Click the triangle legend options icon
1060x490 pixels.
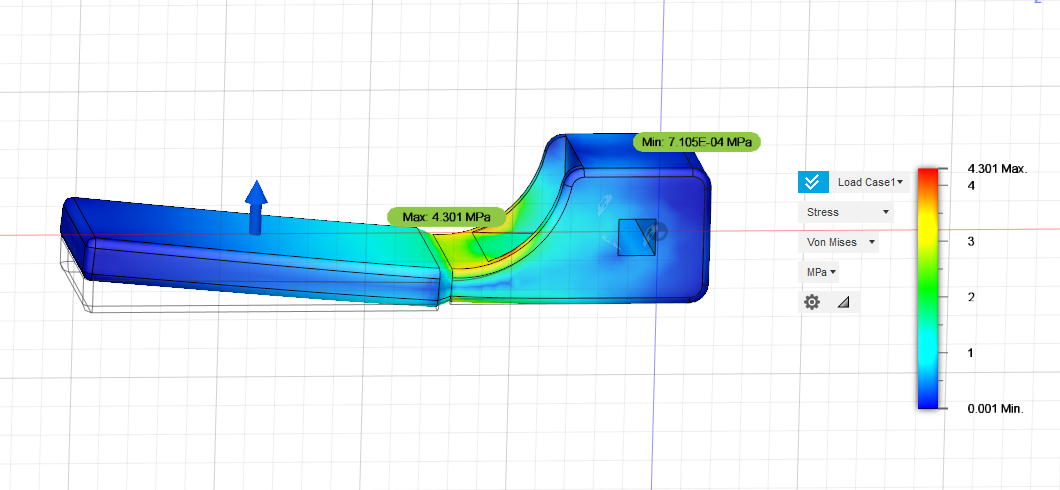click(843, 302)
